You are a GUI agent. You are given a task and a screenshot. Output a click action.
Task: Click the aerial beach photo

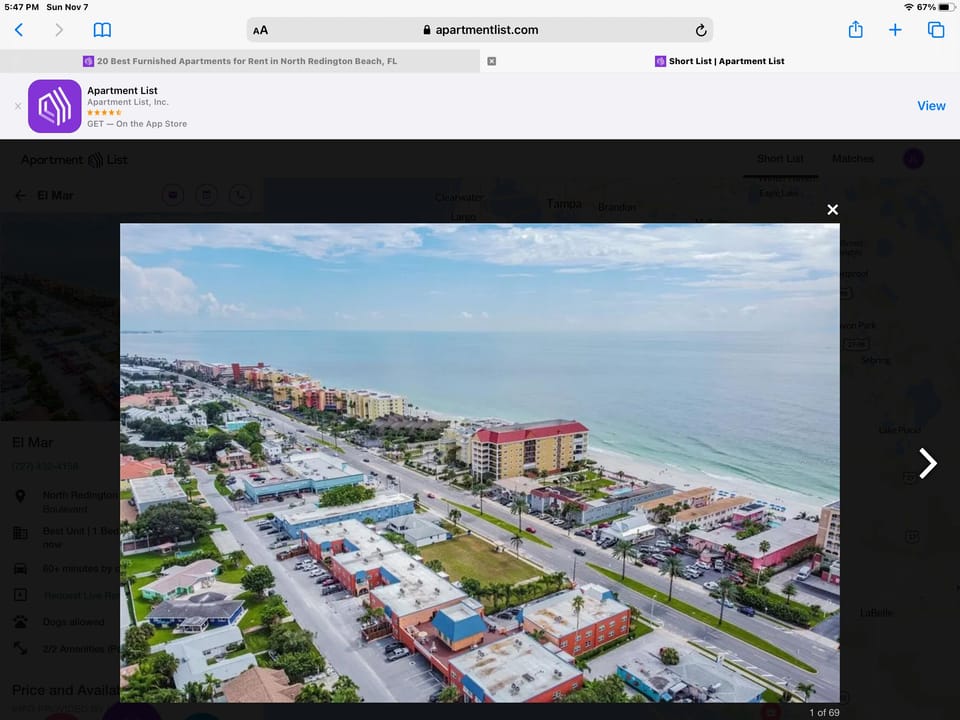[x=480, y=460]
